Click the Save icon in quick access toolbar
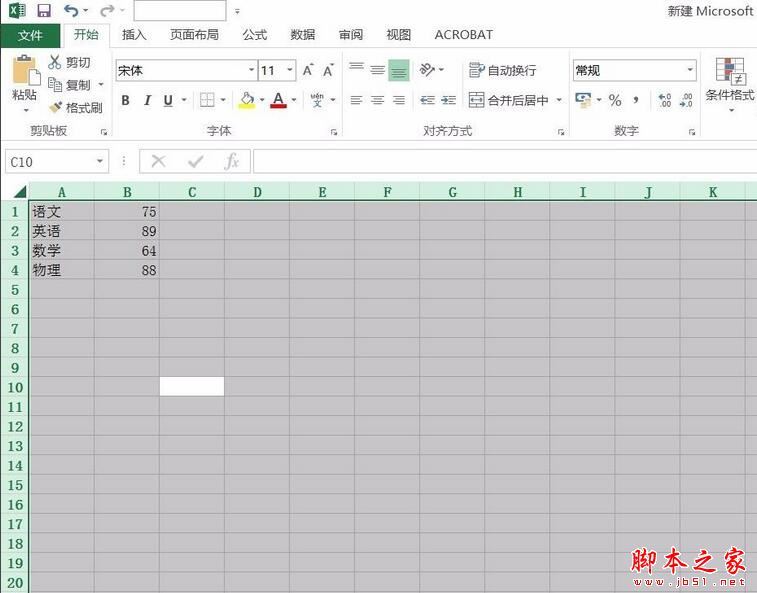This screenshot has width=757, height=593. click(44, 11)
